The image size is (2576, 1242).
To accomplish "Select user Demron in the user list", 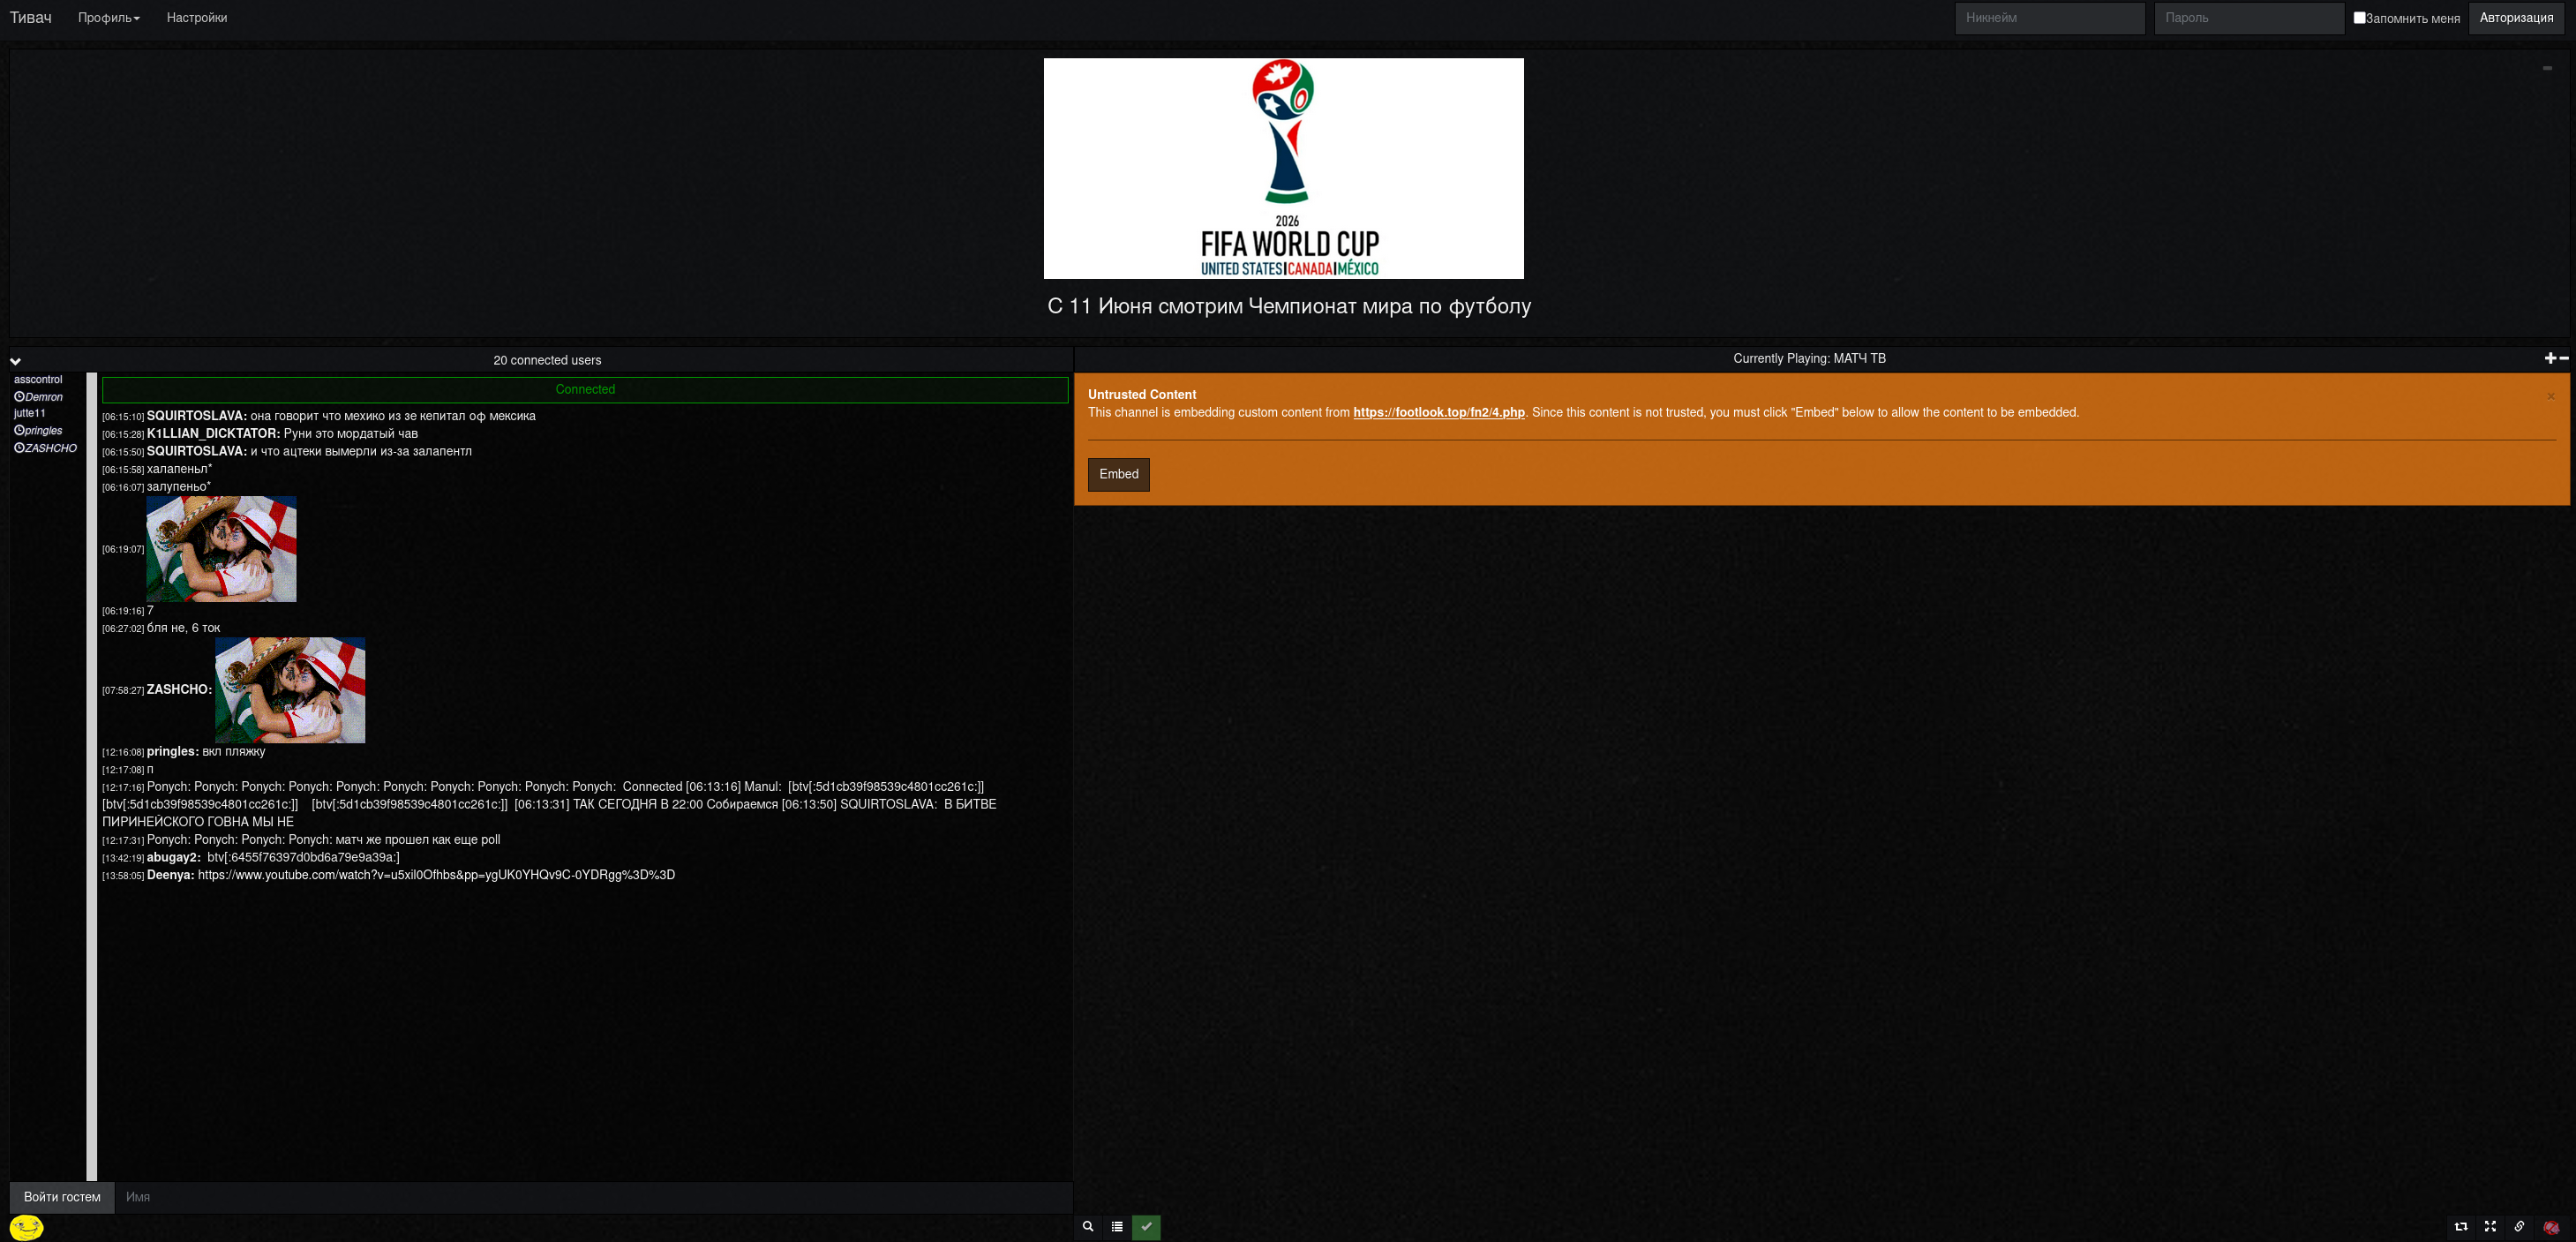I will click(44, 397).
